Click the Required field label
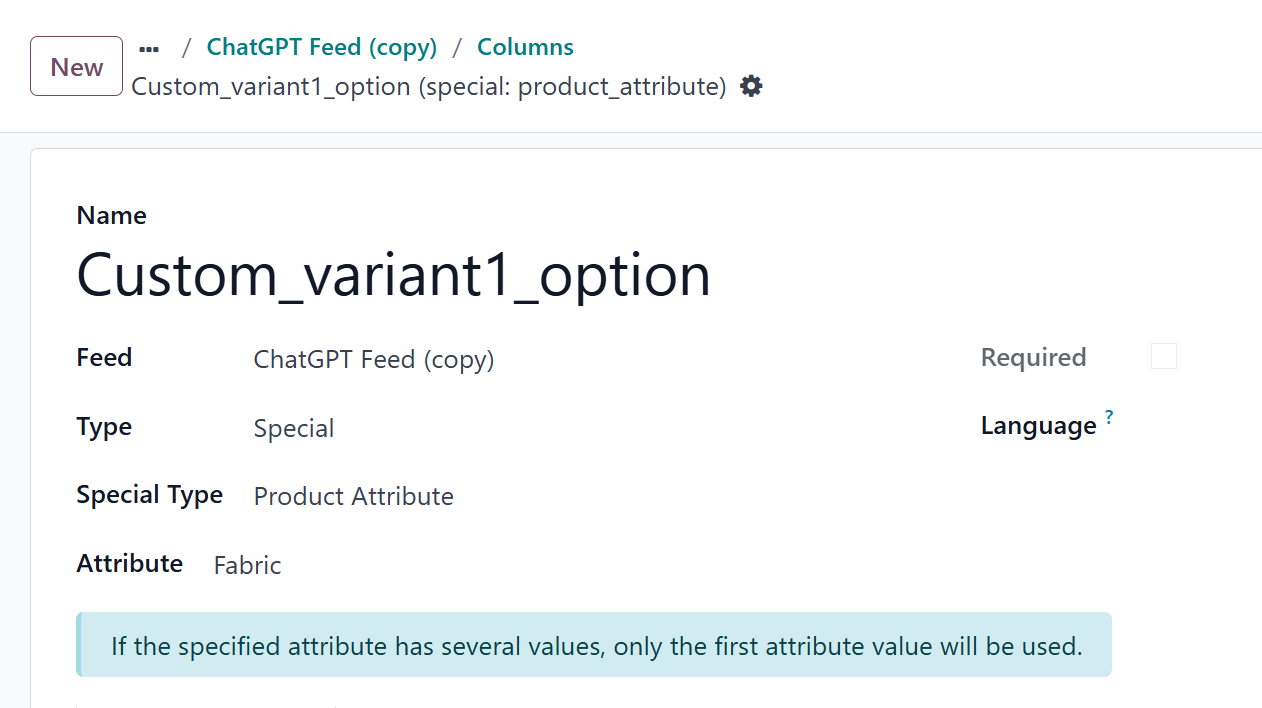 (1033, 357)
